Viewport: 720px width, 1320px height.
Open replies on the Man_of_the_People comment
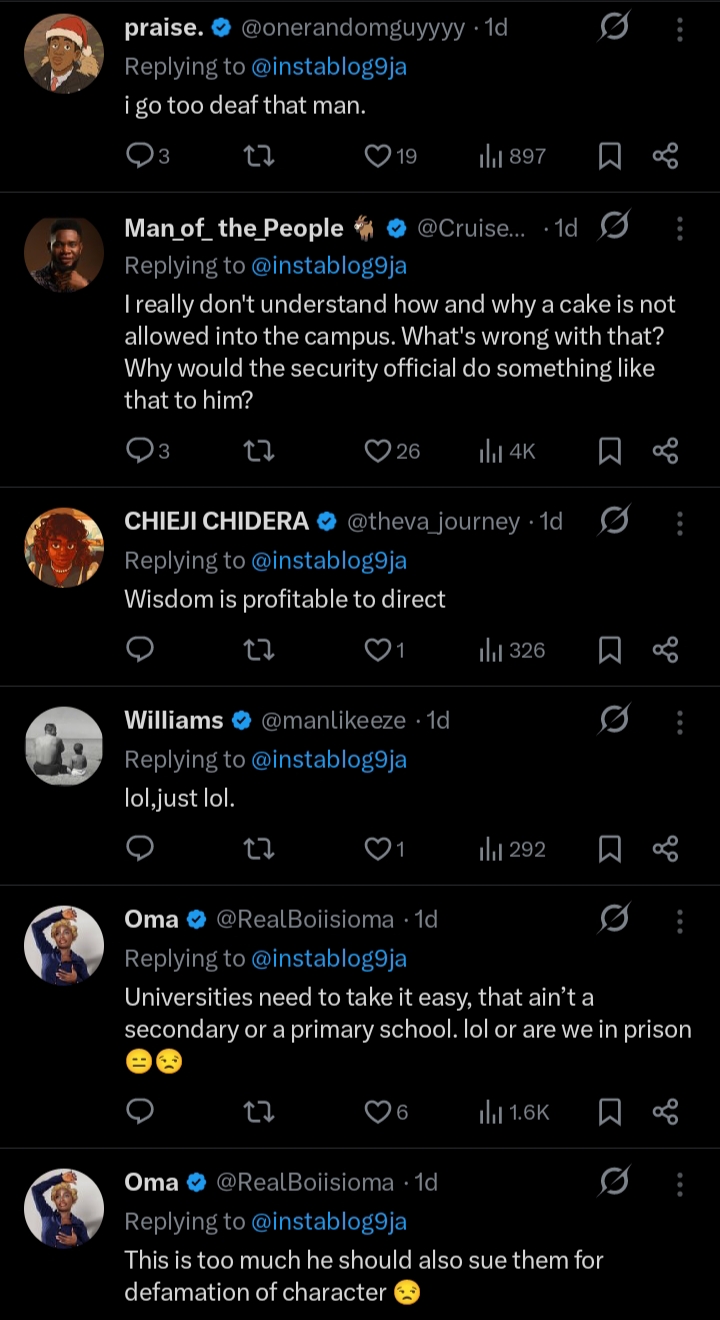click(141, 451)
